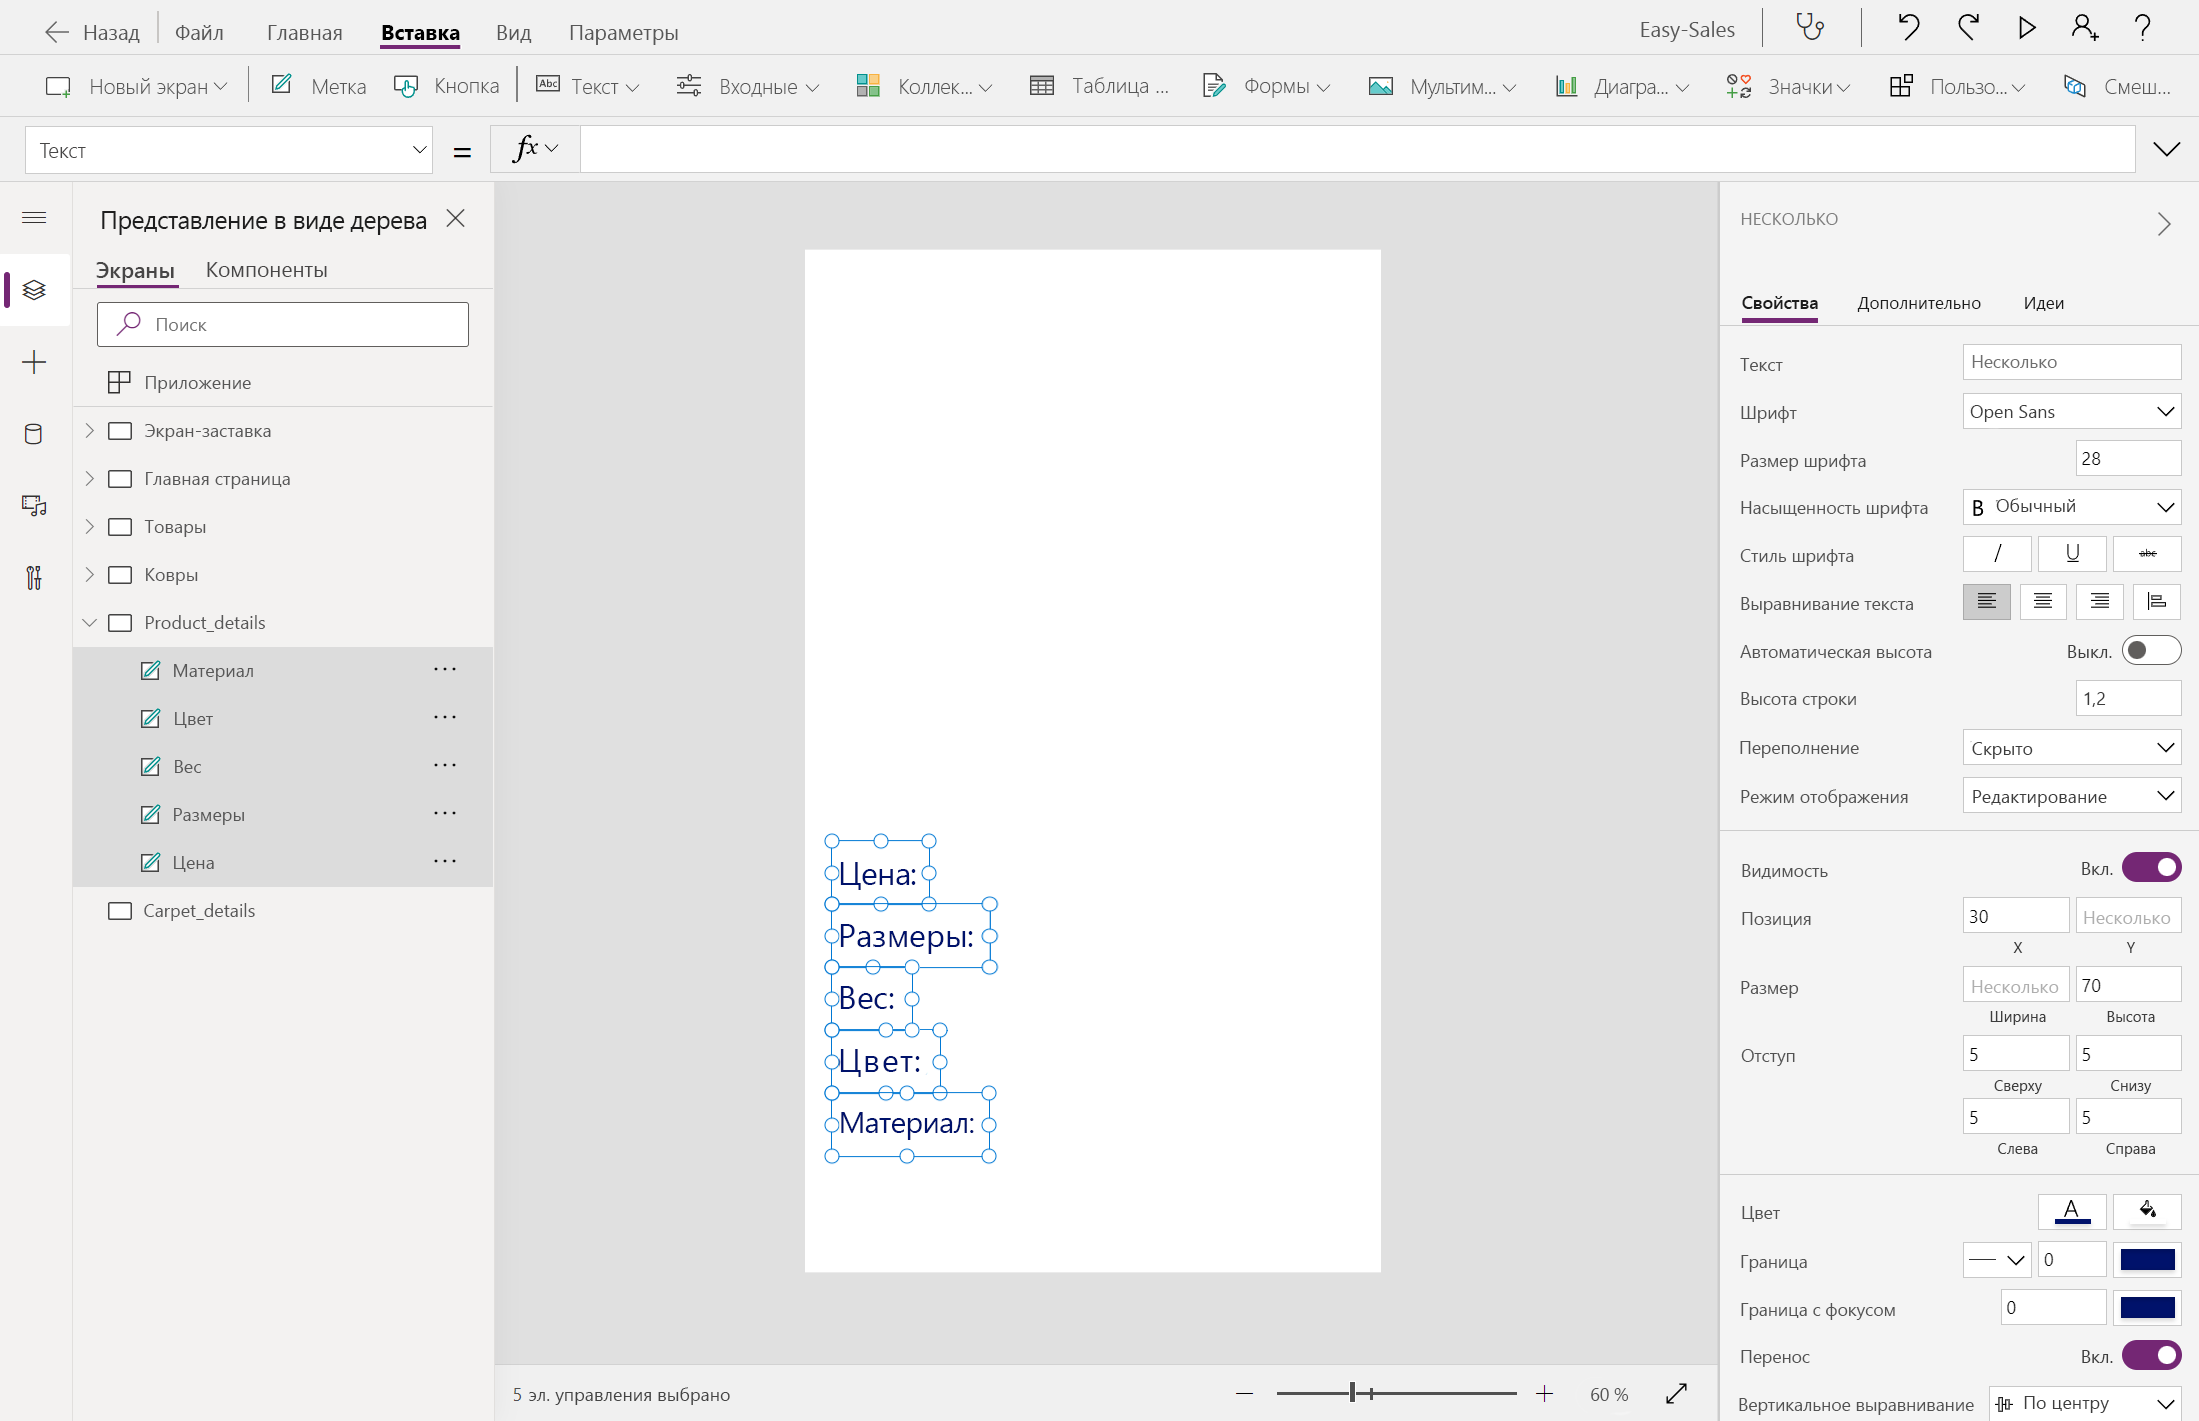Click the Media sidebar icon
The width and height of the screenshot is (2199, 1421).
34,506
